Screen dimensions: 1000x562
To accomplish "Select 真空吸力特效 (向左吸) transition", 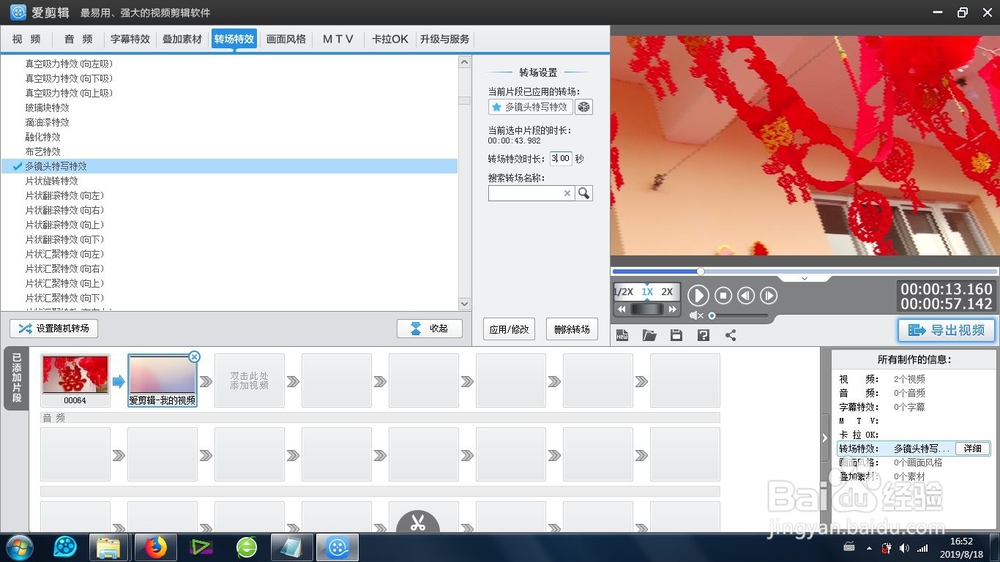I will pyautogui.click(x=69, y=64).
